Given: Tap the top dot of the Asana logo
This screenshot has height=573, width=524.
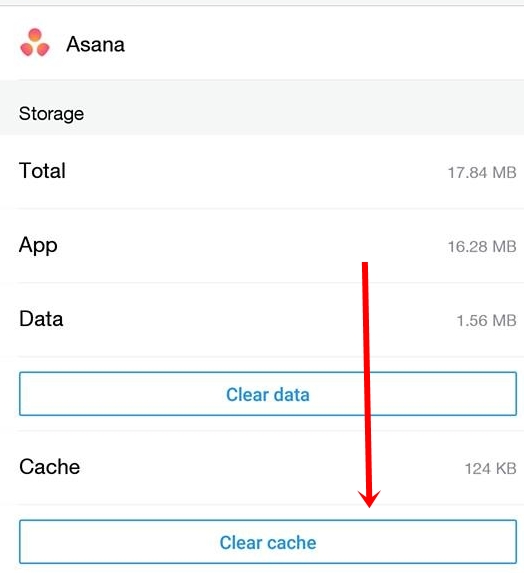Looking at the screenshot, I should [35, 35].
